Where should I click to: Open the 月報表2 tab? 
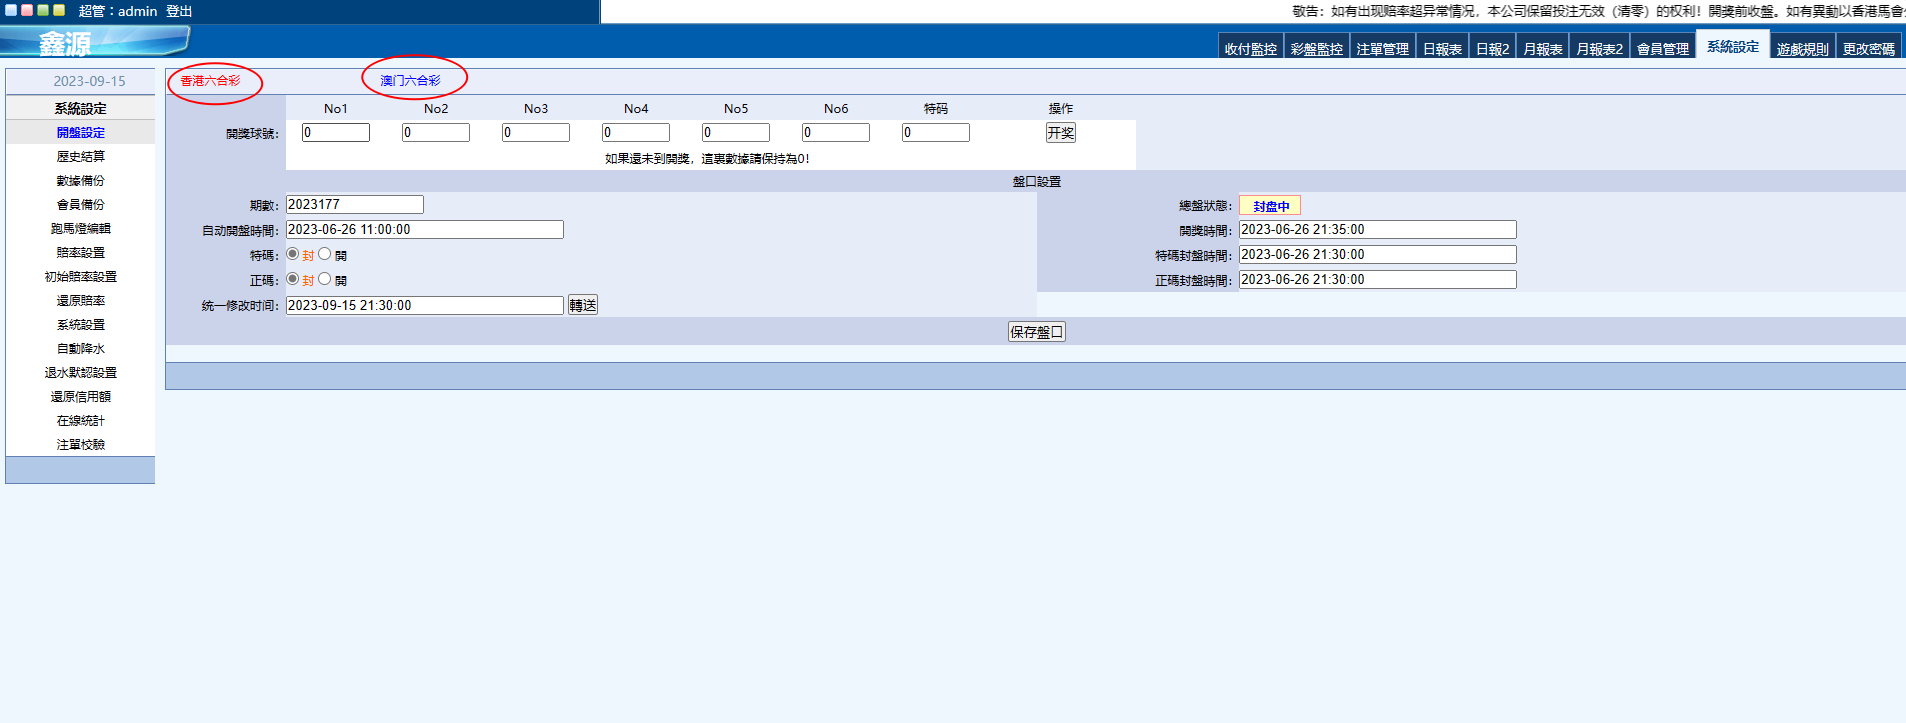pos(1600,48)
